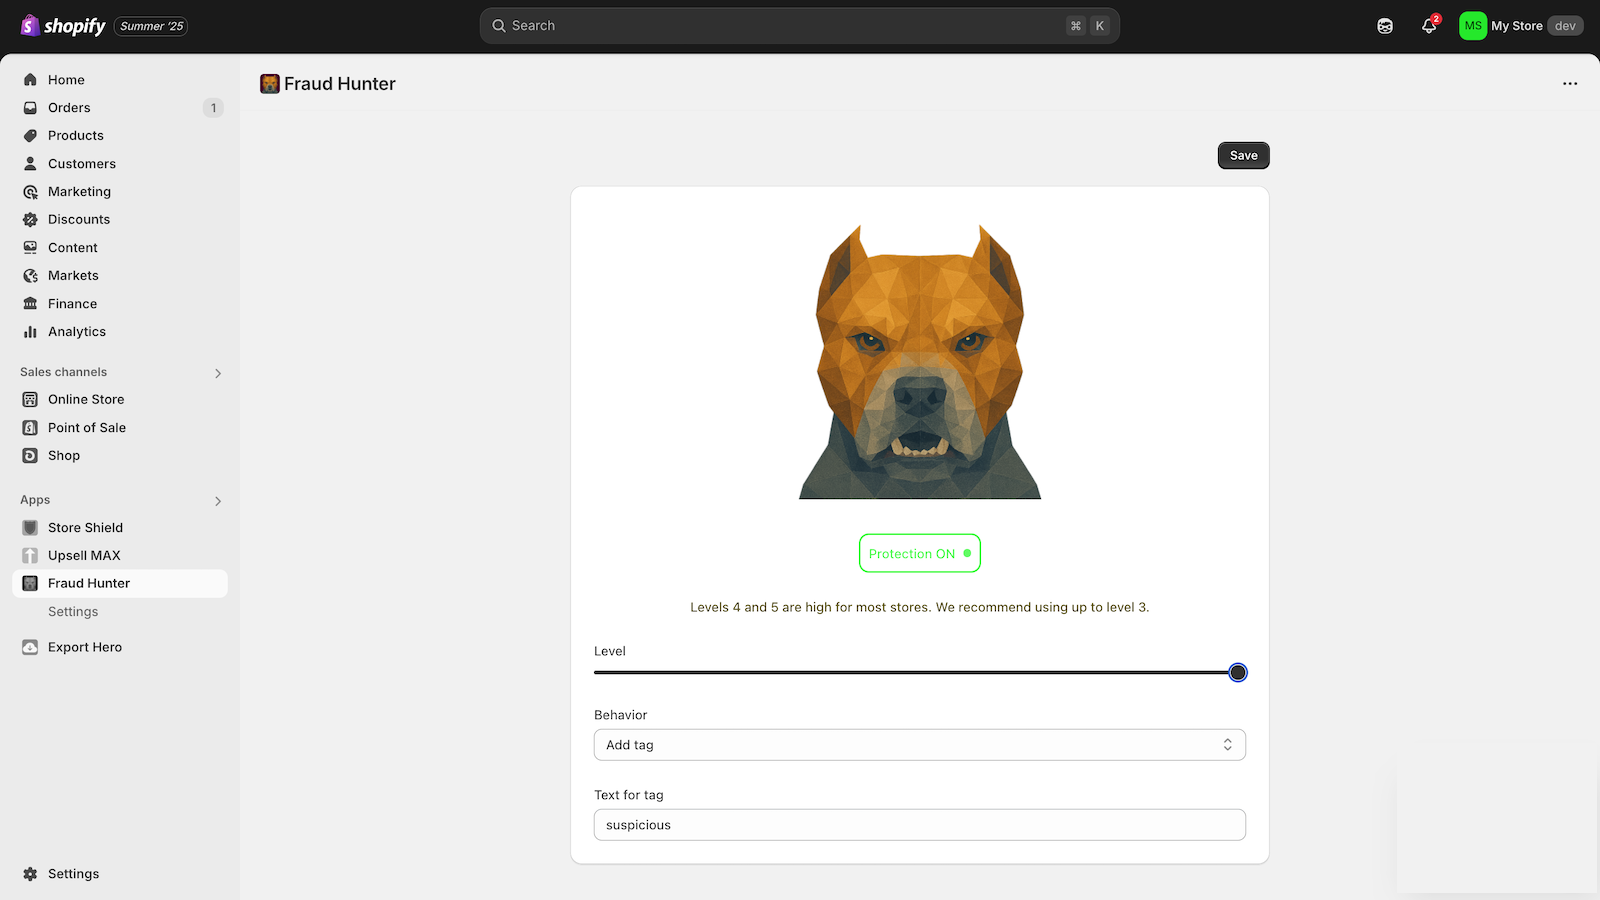Click the Save button
The width and height of the screenshot is (1600, 900).
pos(1243,156)
